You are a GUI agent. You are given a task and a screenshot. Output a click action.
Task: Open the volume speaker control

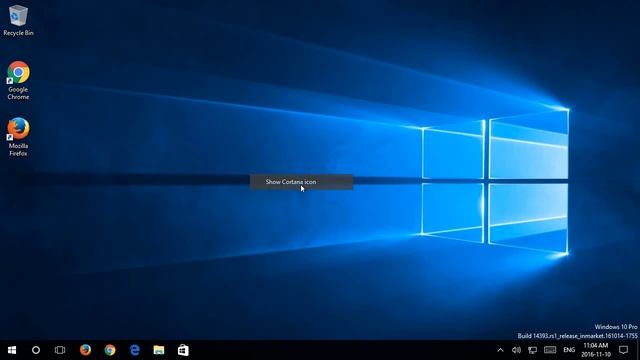pos(516,350)
